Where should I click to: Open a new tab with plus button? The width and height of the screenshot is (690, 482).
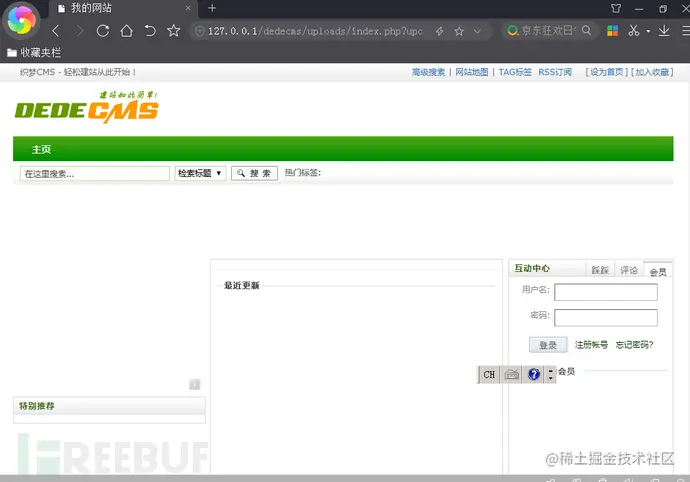click(x=212, y=8)
